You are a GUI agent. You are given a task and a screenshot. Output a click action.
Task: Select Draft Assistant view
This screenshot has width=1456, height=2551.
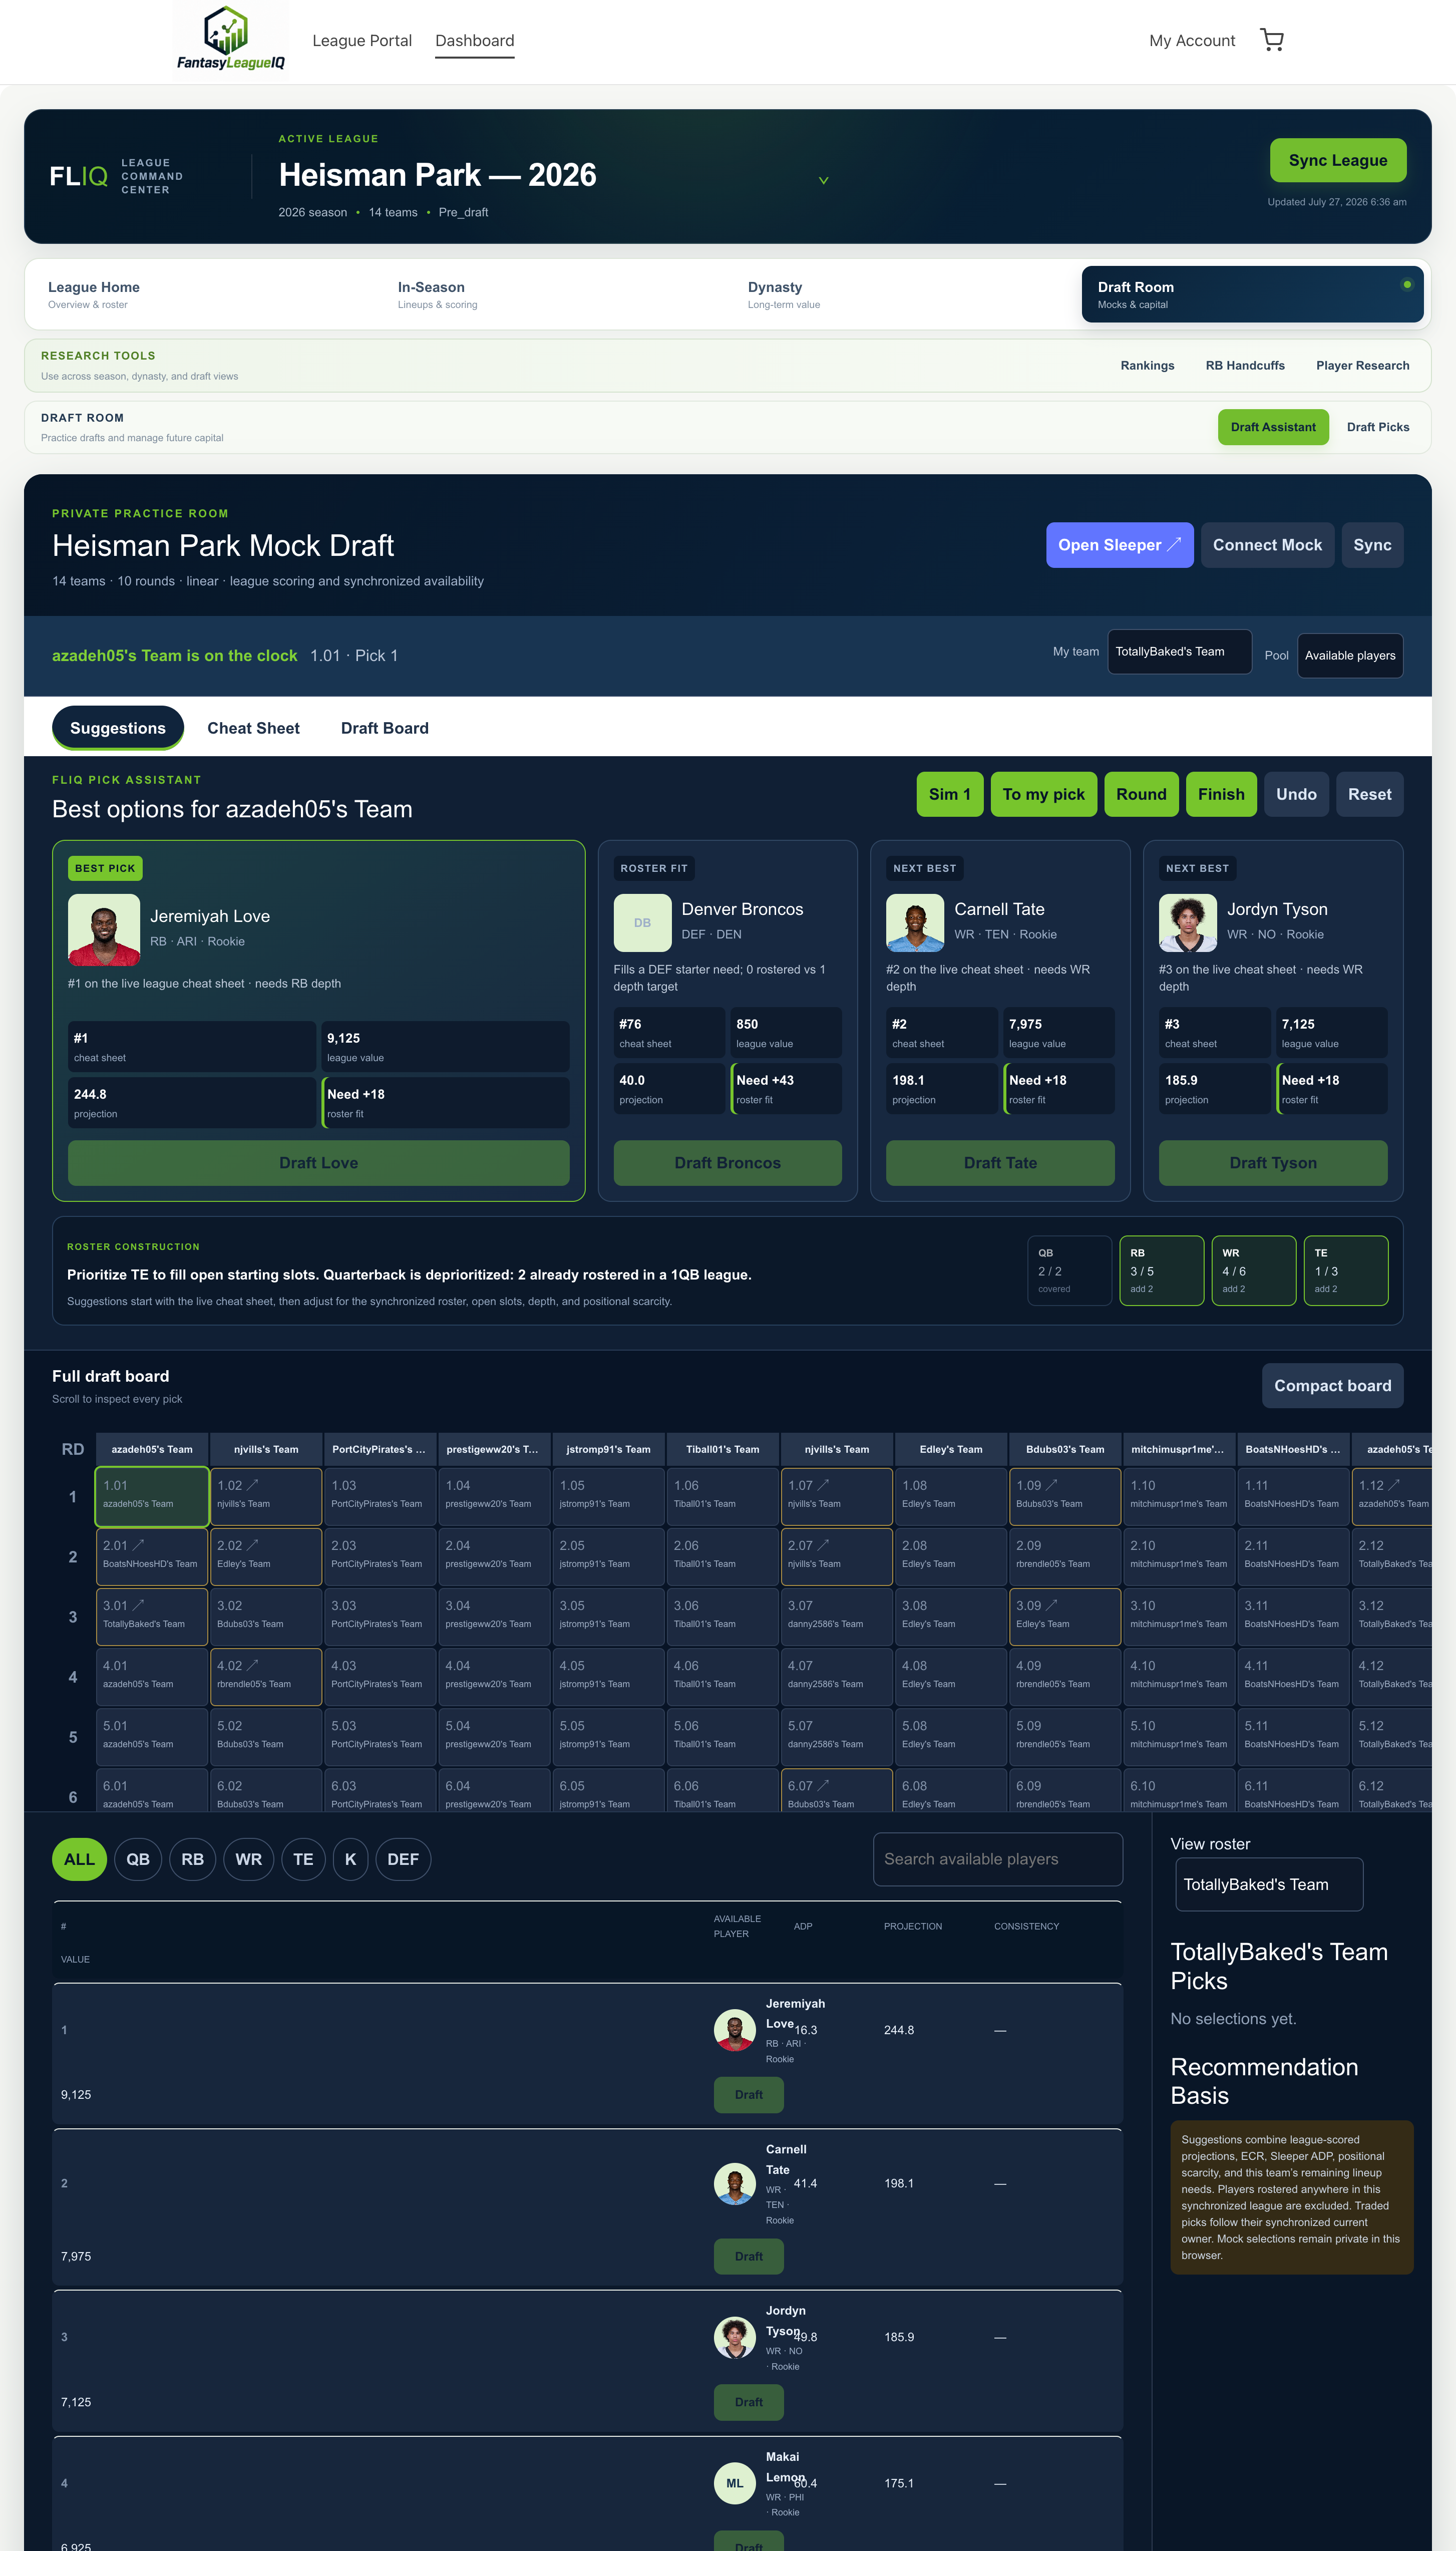point(1273,427)
